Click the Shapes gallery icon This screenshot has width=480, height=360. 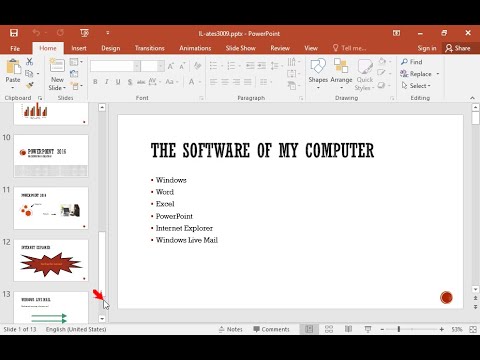click(318, 66)
